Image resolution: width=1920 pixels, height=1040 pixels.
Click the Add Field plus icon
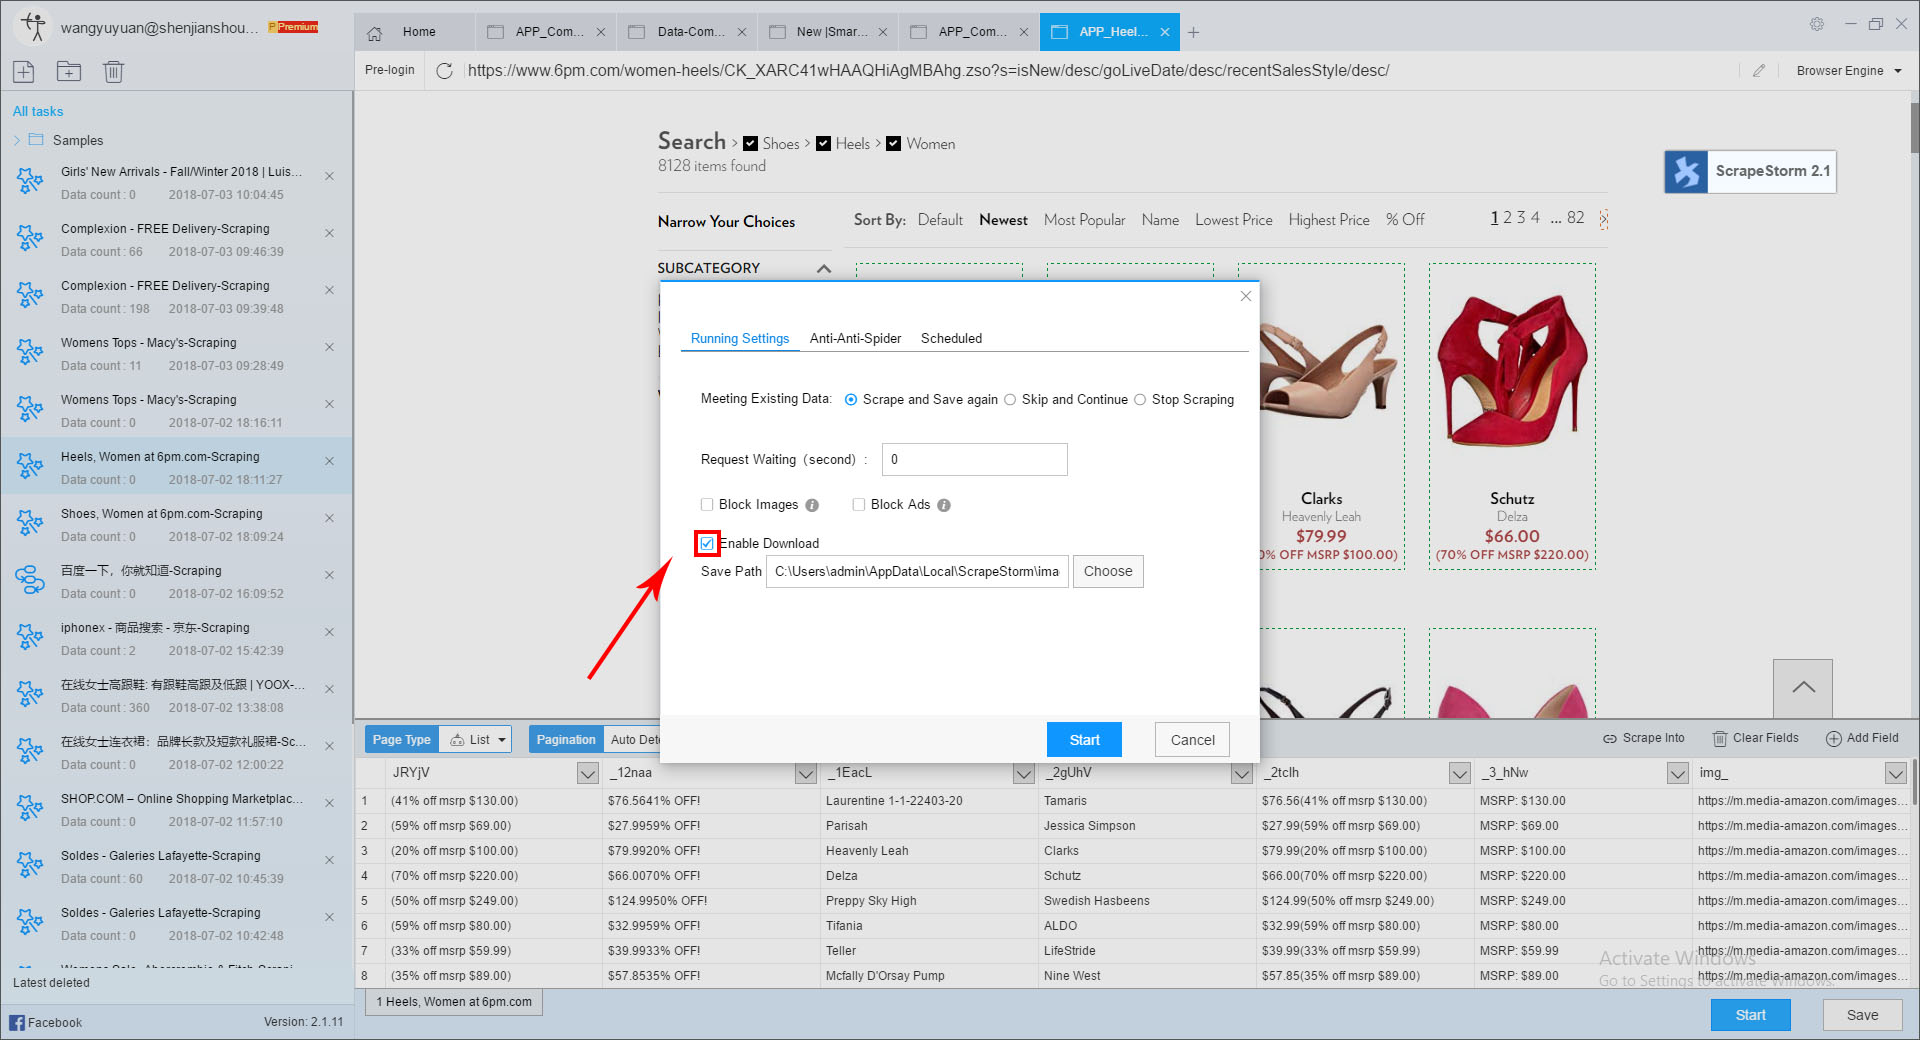click(x=1834, y=739)
